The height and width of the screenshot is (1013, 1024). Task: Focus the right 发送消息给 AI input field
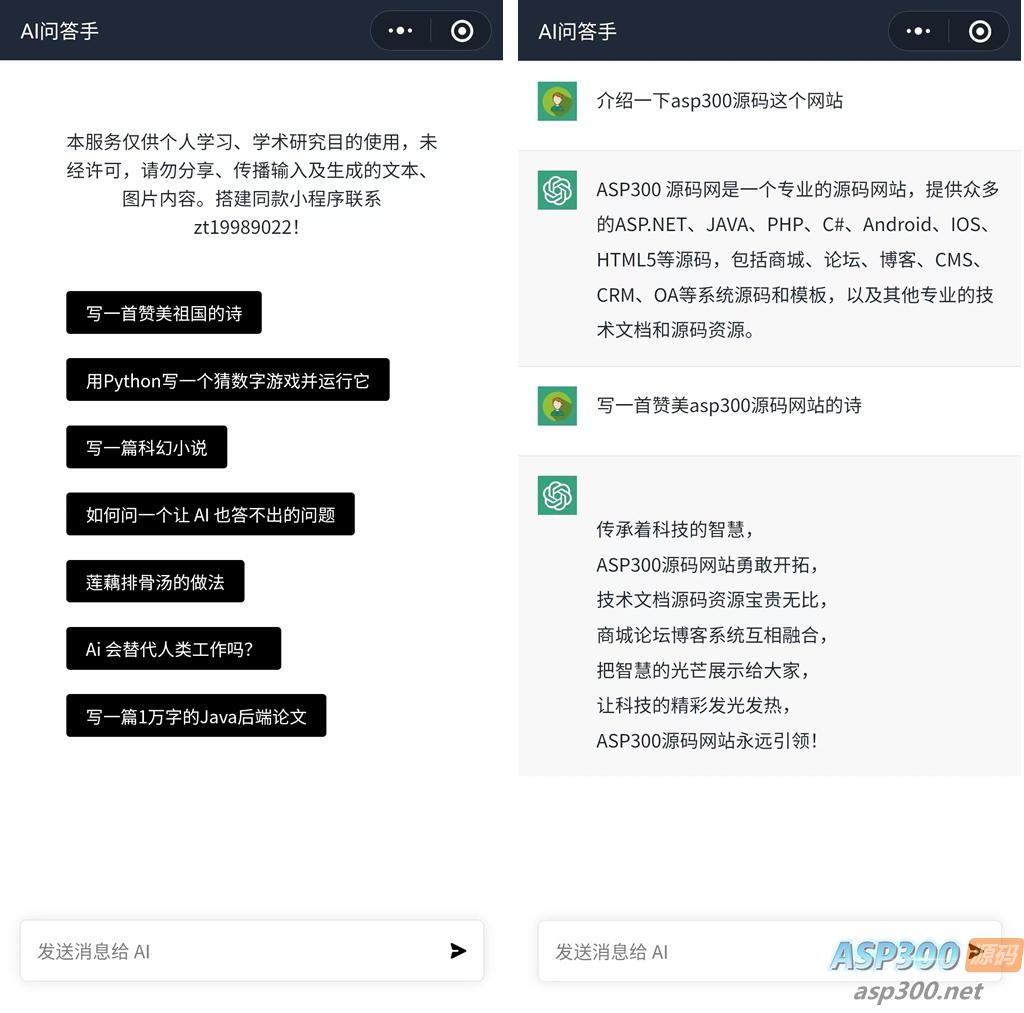coord(769,951)
